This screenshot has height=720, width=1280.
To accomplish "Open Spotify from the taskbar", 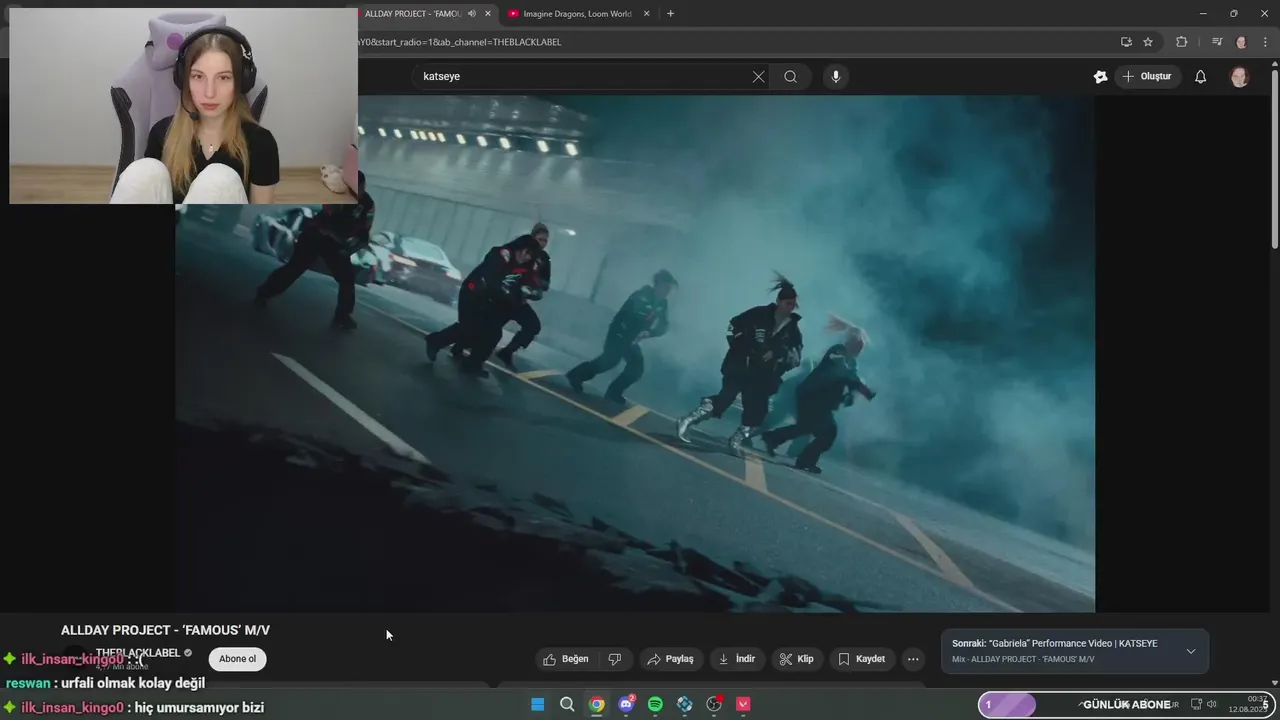I will pos(655,704).
